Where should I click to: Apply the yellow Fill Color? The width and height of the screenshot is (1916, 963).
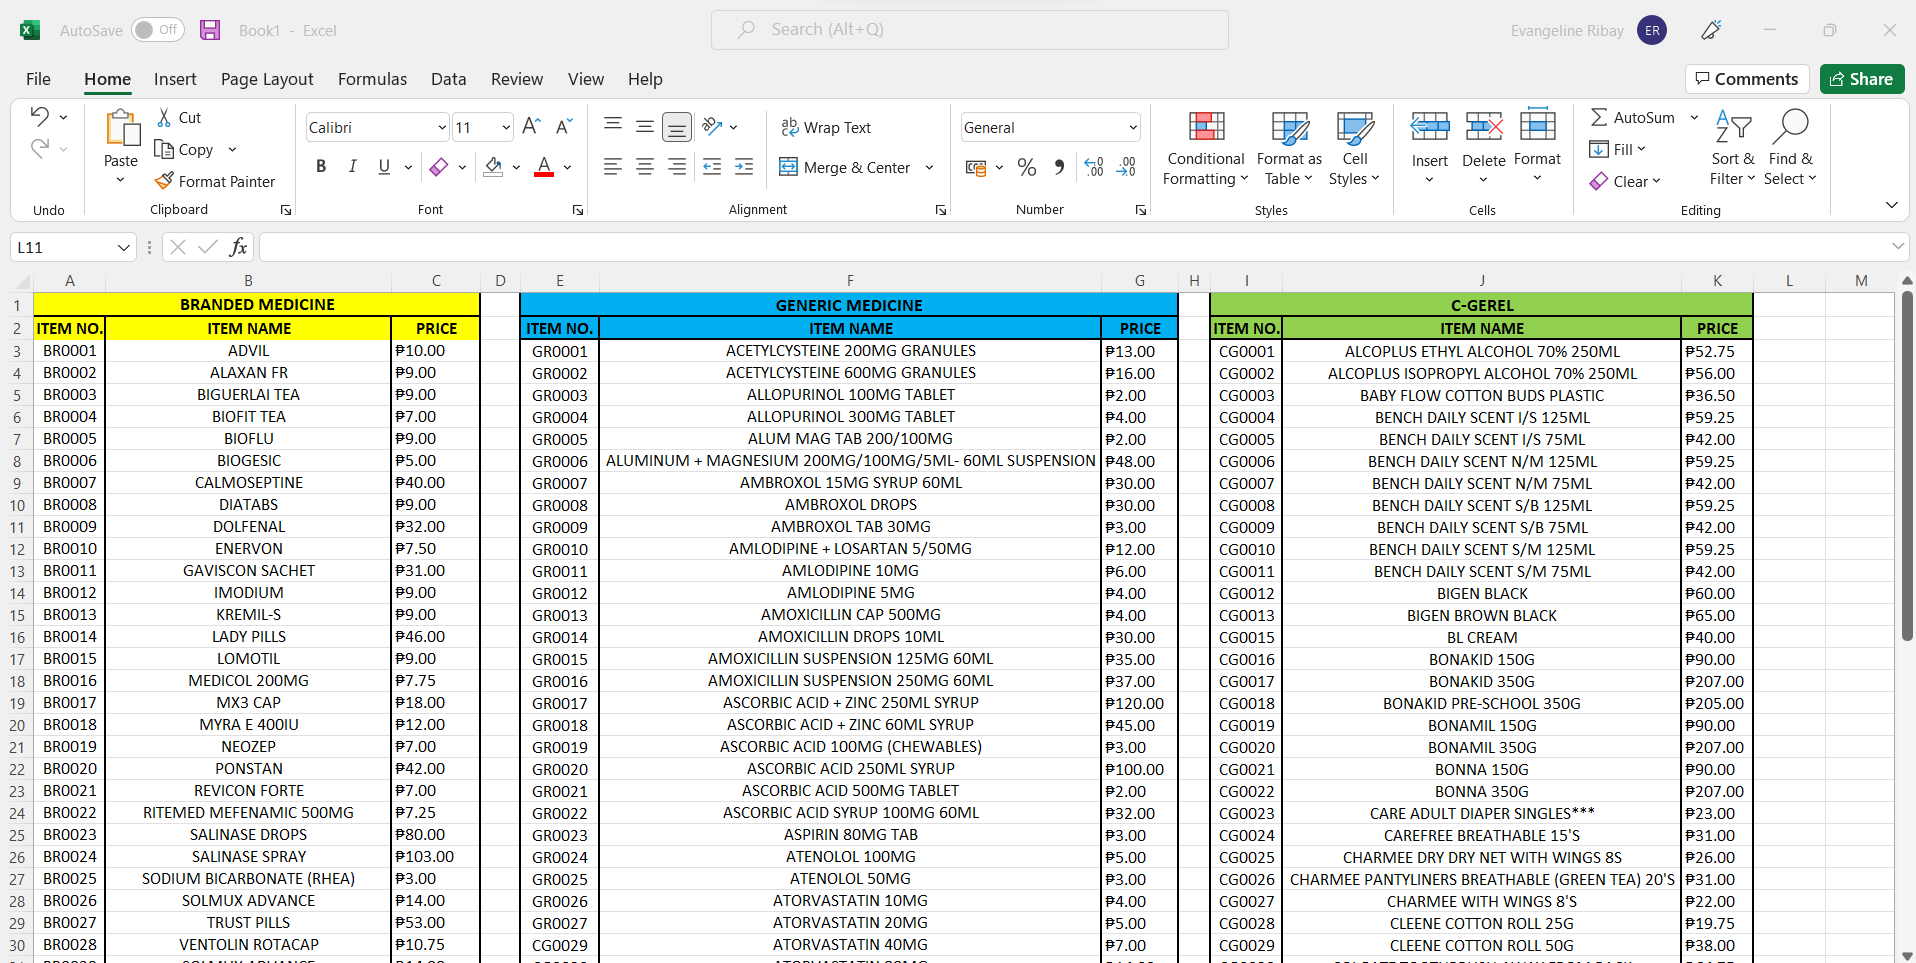tap(493, 167)
